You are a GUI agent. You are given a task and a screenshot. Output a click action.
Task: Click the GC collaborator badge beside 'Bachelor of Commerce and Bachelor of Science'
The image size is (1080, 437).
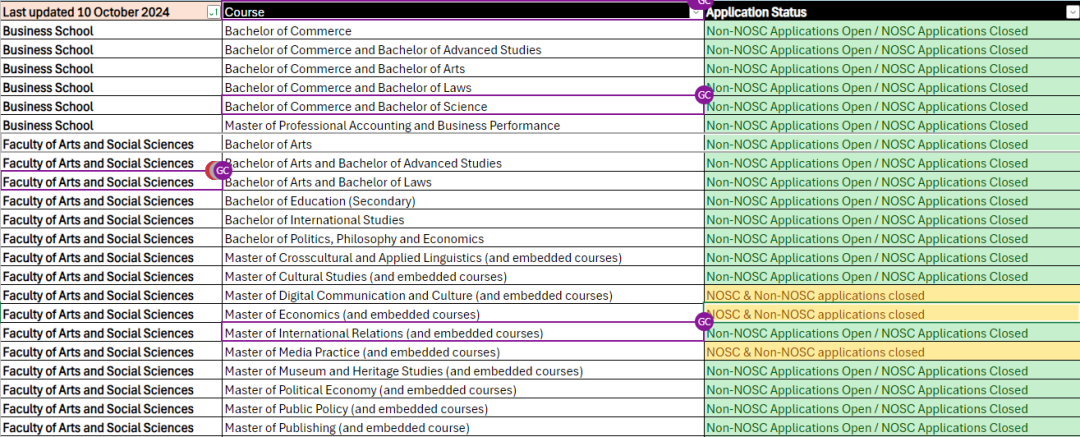[x=704, y=95]
